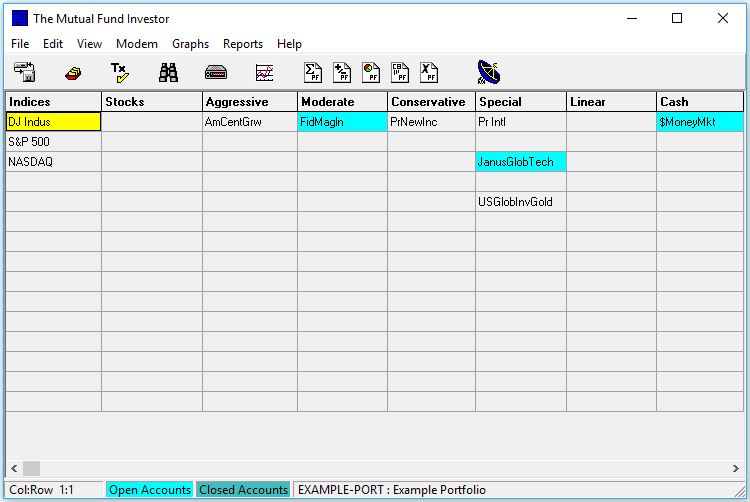Viewport: 750px width, 502px height.
Task: Open the Graphs menu
Action: 190,44
